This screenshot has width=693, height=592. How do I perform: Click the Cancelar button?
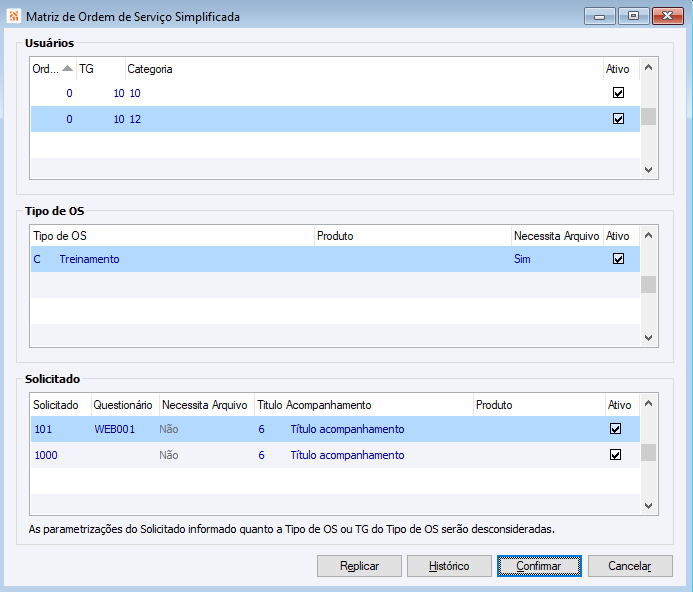pyautogui.click(x=630, y=566)
